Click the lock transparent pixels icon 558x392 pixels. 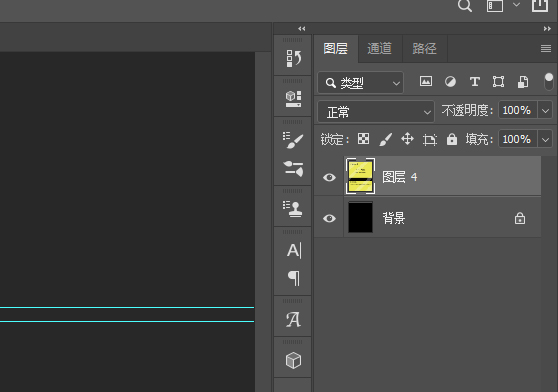coord(363,139)
